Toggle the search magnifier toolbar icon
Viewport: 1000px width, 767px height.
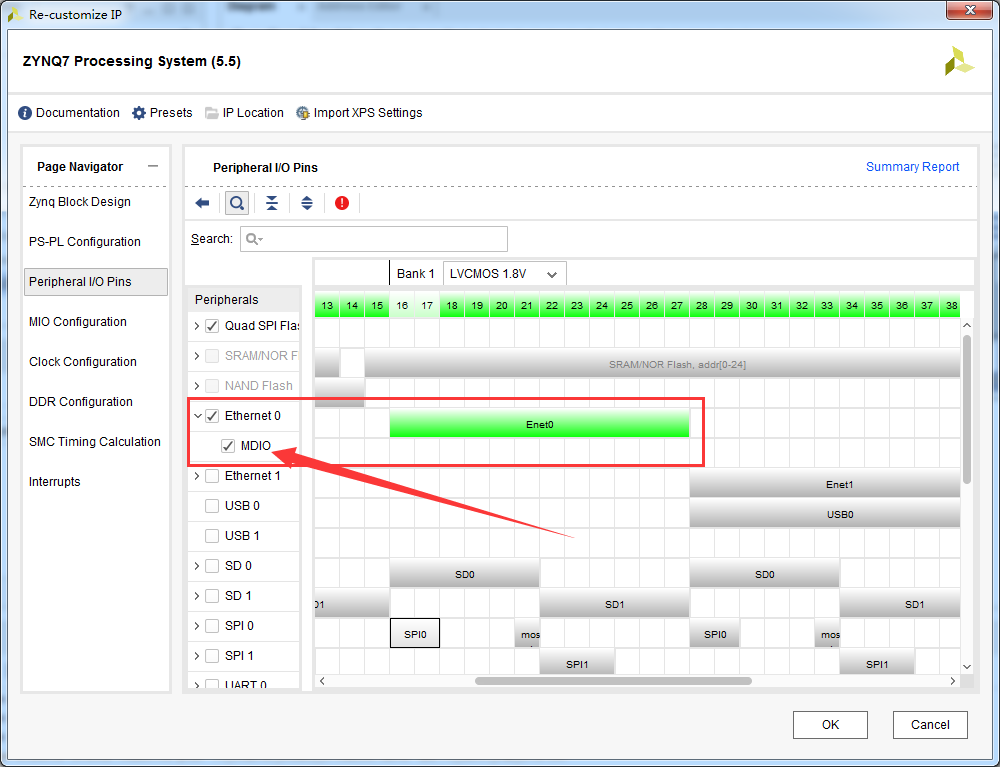point(237,203)
